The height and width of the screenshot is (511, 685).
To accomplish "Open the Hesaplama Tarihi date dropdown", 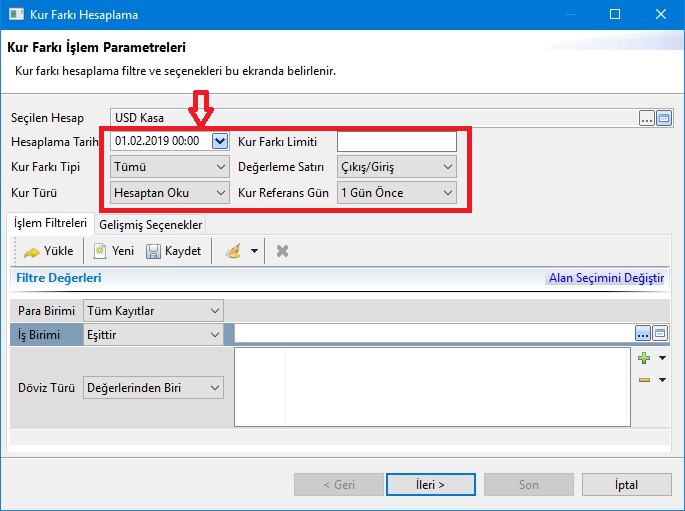I will [220, 141].
